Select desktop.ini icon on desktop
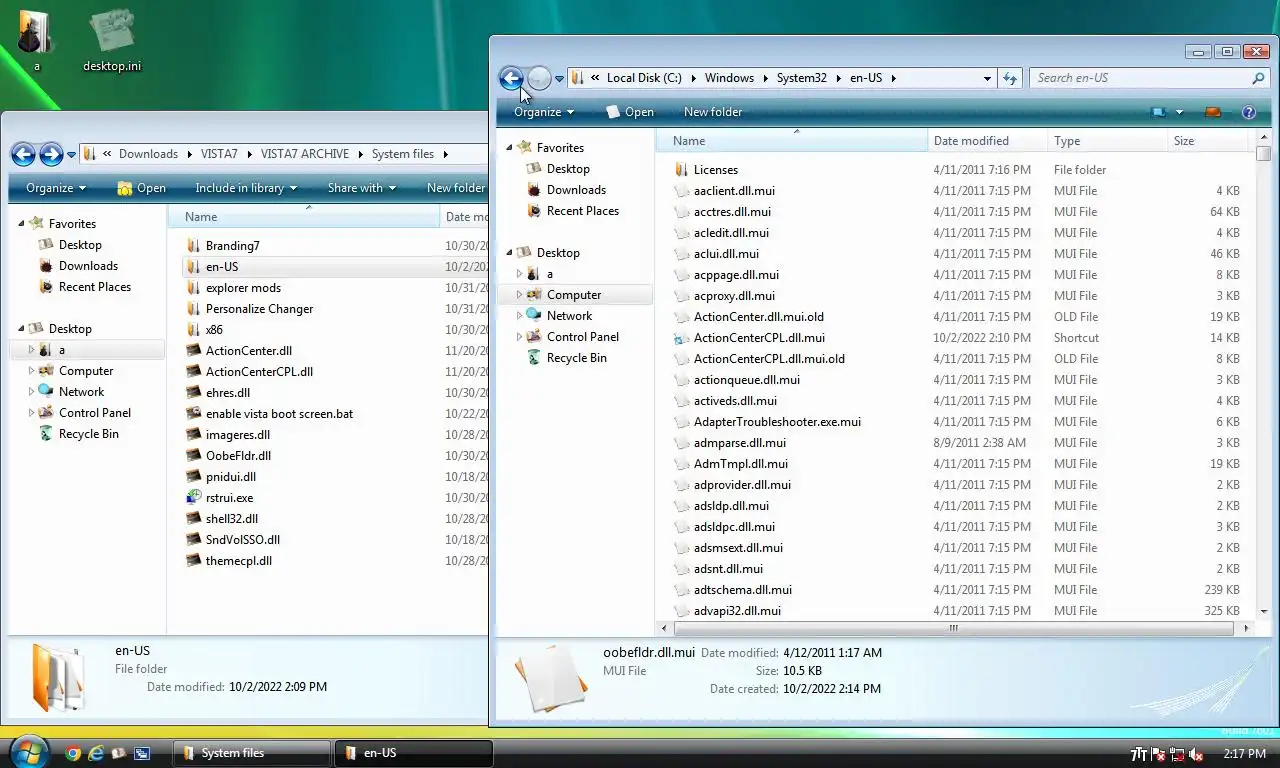The height and width of the screenshot is (768, 1280). tap(112, 41)
